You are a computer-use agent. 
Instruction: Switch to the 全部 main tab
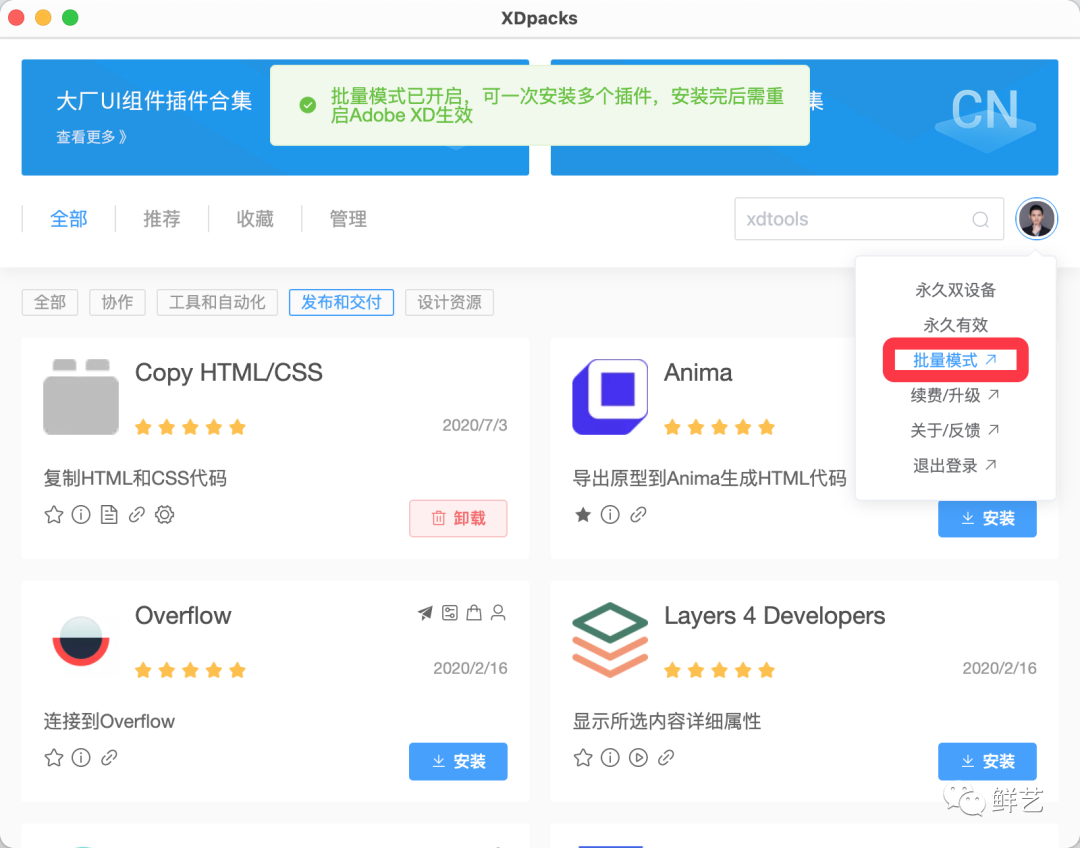tap(69, 219)
